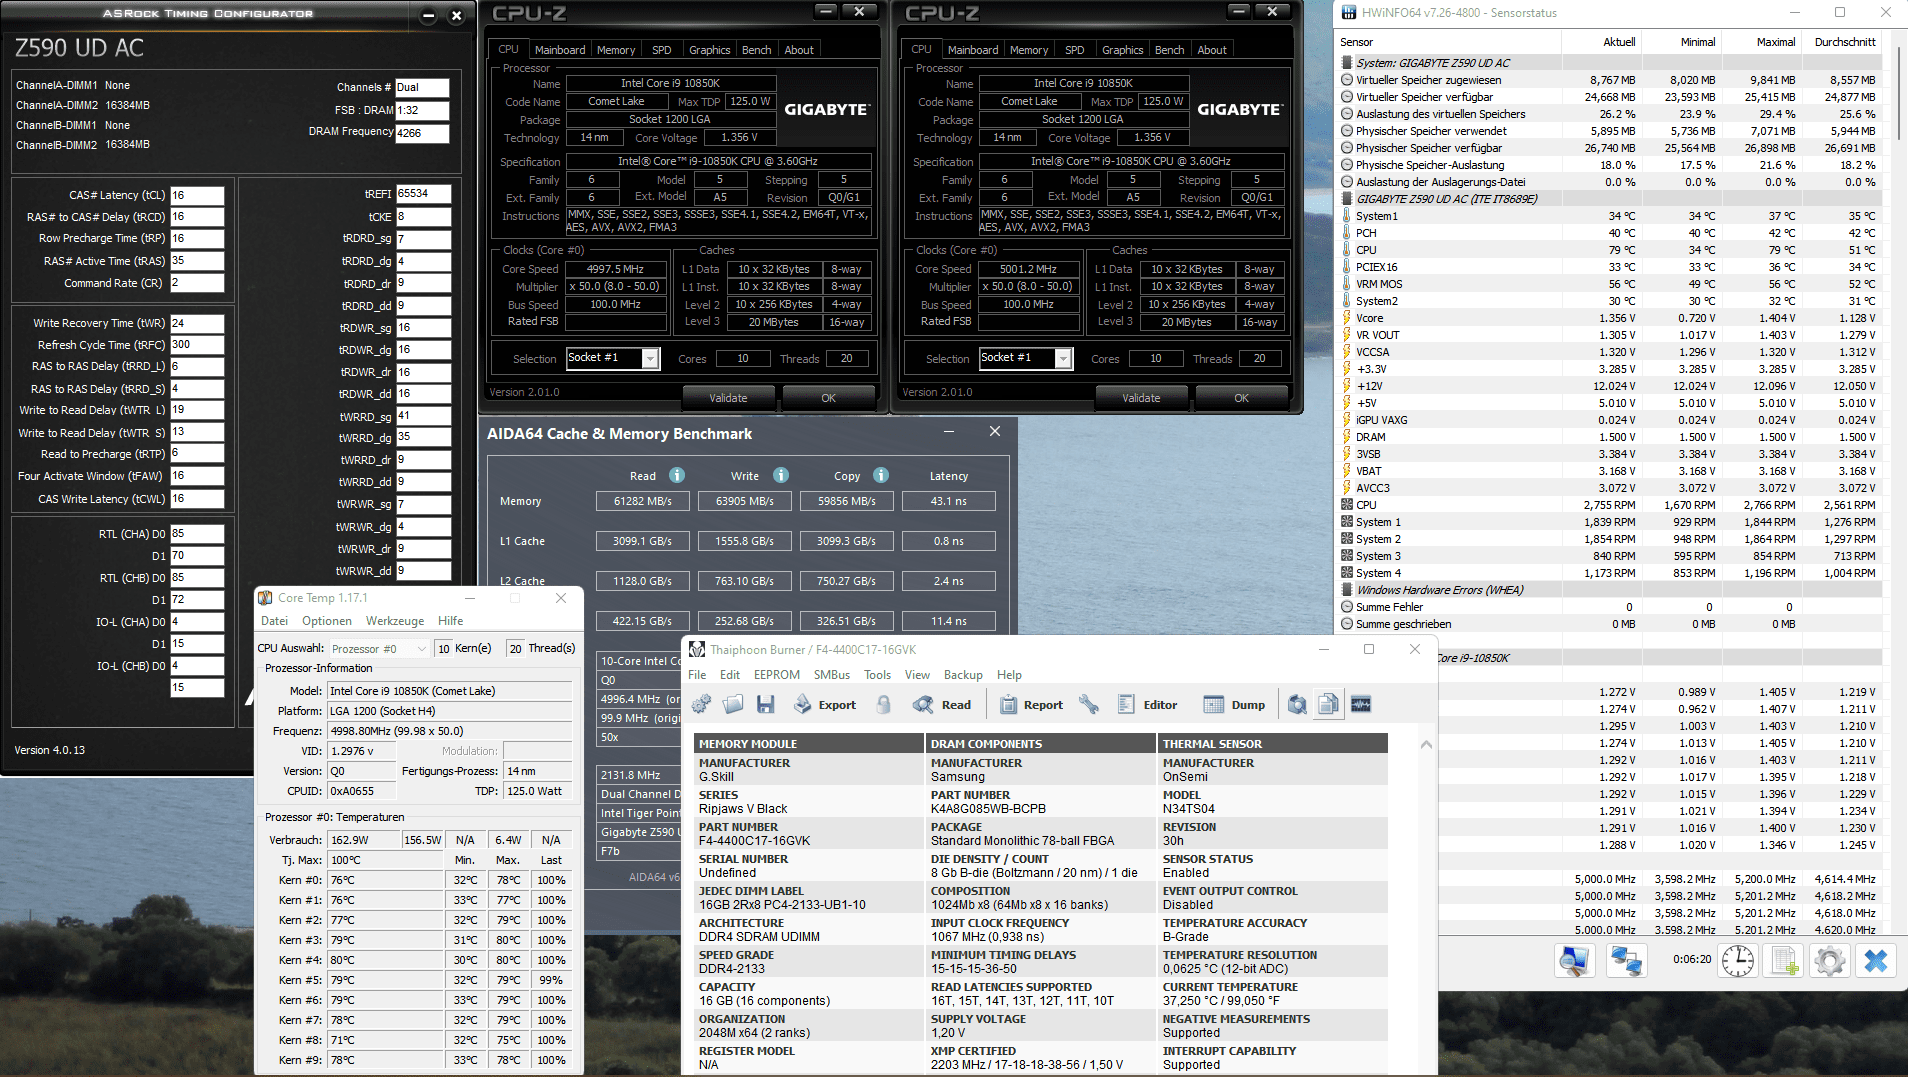1908x1077 pixels.
Task: Open the Werkzeuge menu in Core Temp
Action: (x=395, y=620)
